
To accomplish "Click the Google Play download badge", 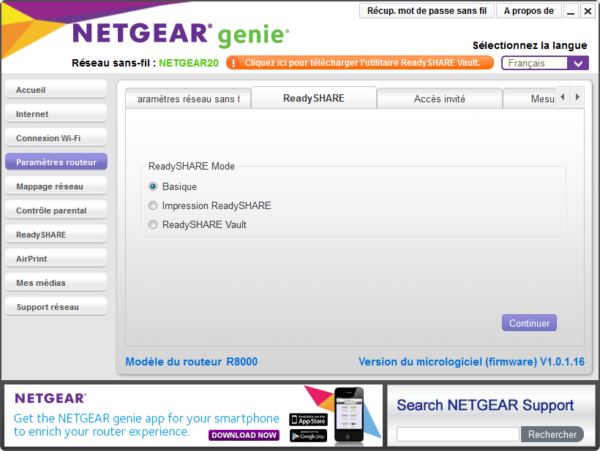I will pos(309,435).
